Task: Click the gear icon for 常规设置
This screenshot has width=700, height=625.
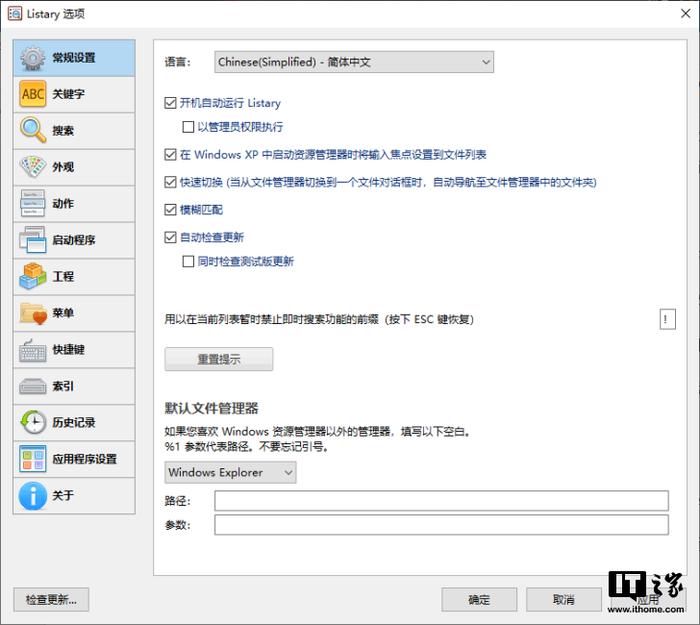Action: 33,58
